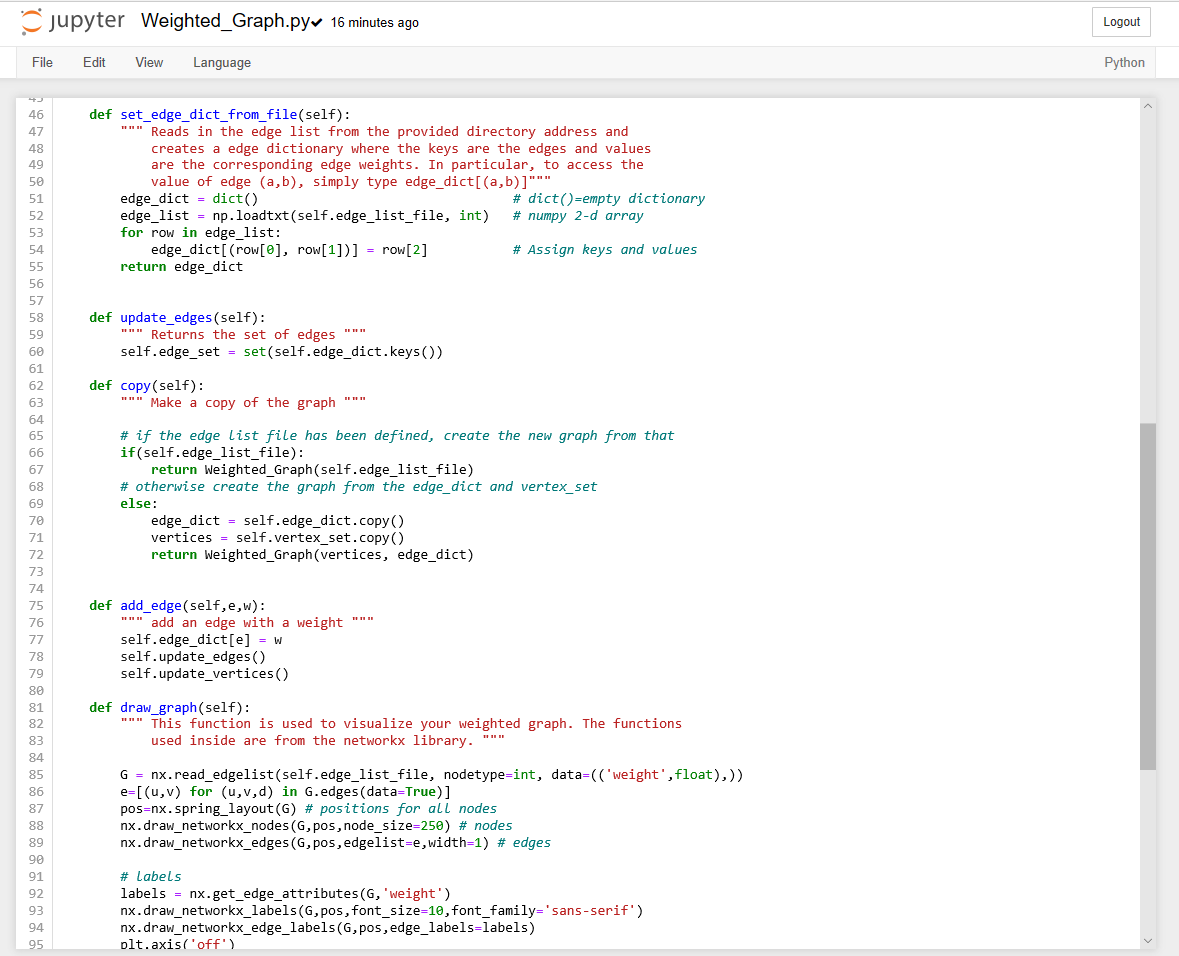
Task: Open the Edit menu
Action: [94, 62]
